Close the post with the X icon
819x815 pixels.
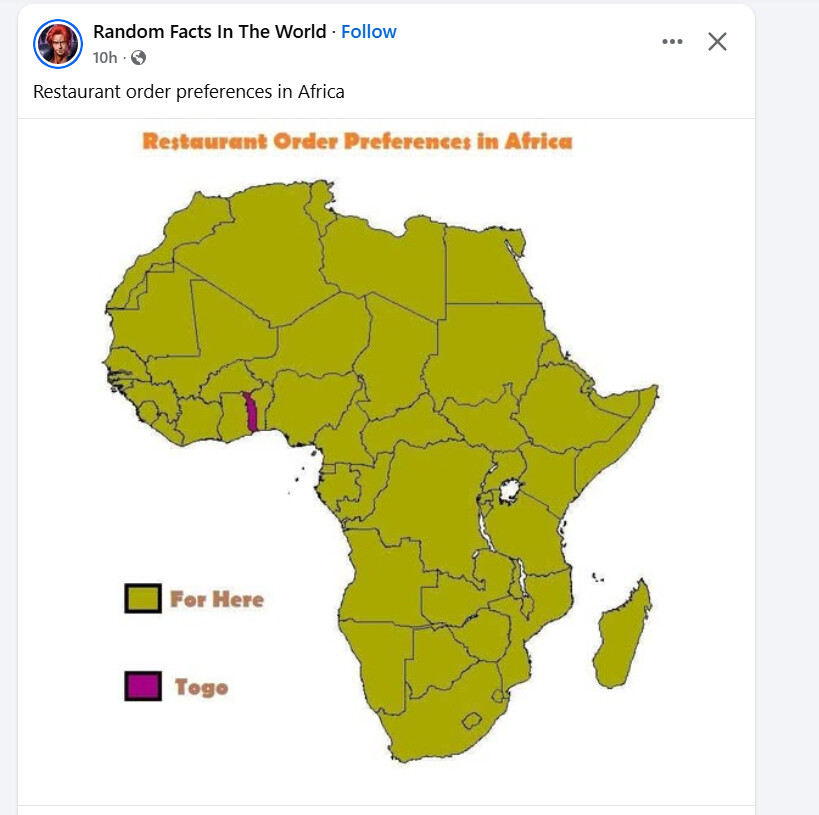pyautogui.click(x=717, y=41)
